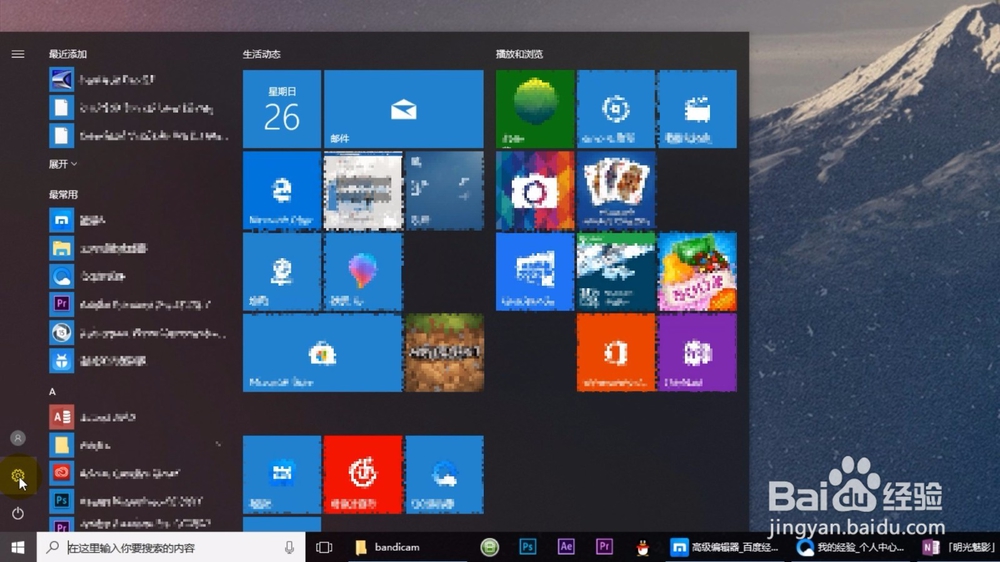This screenshot has width=1000, height=562.
Task: Open the Movies & TV clapperboard tile
Action: [697, 109]
